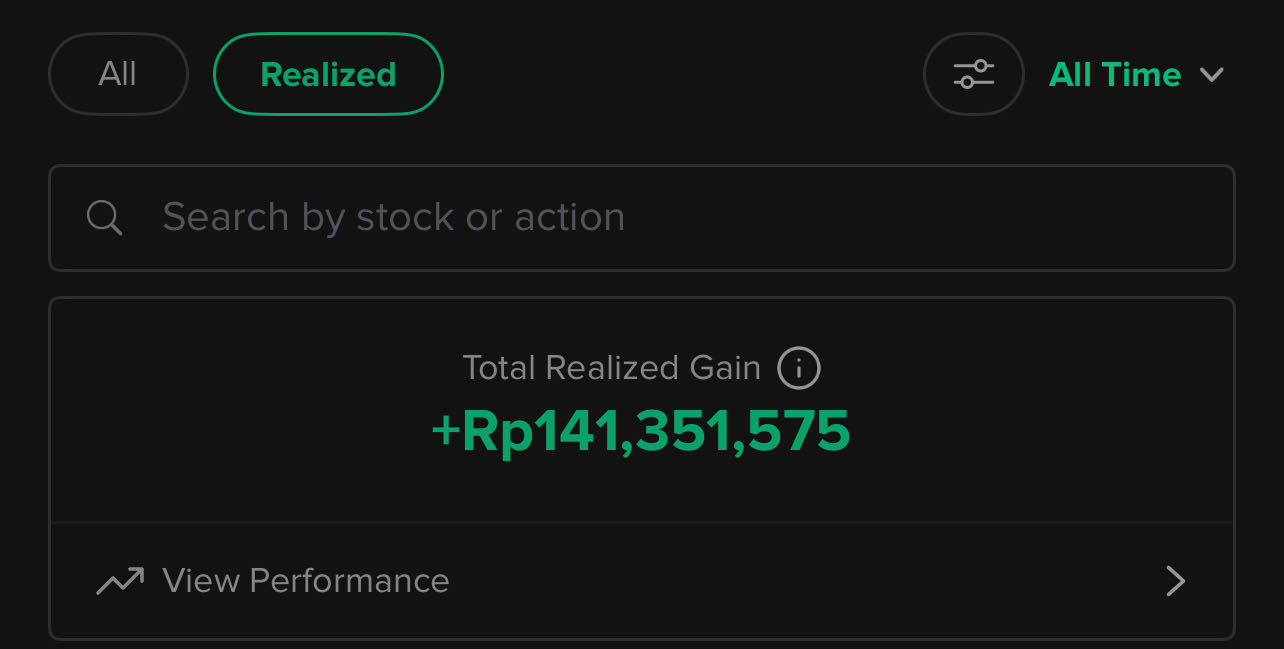The width and height of the screenshot is (1284, 649).
Task: Click the magnifying glass search icon
Action: click(104, 217)
